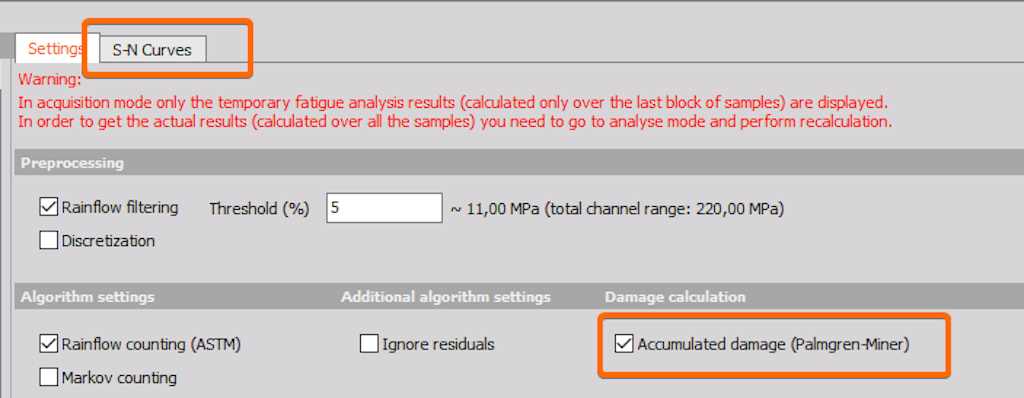The width and height of the screenshot is (1024, 398).
Task: Click the 'In order to get' warning line
Action: pos(455,122)
